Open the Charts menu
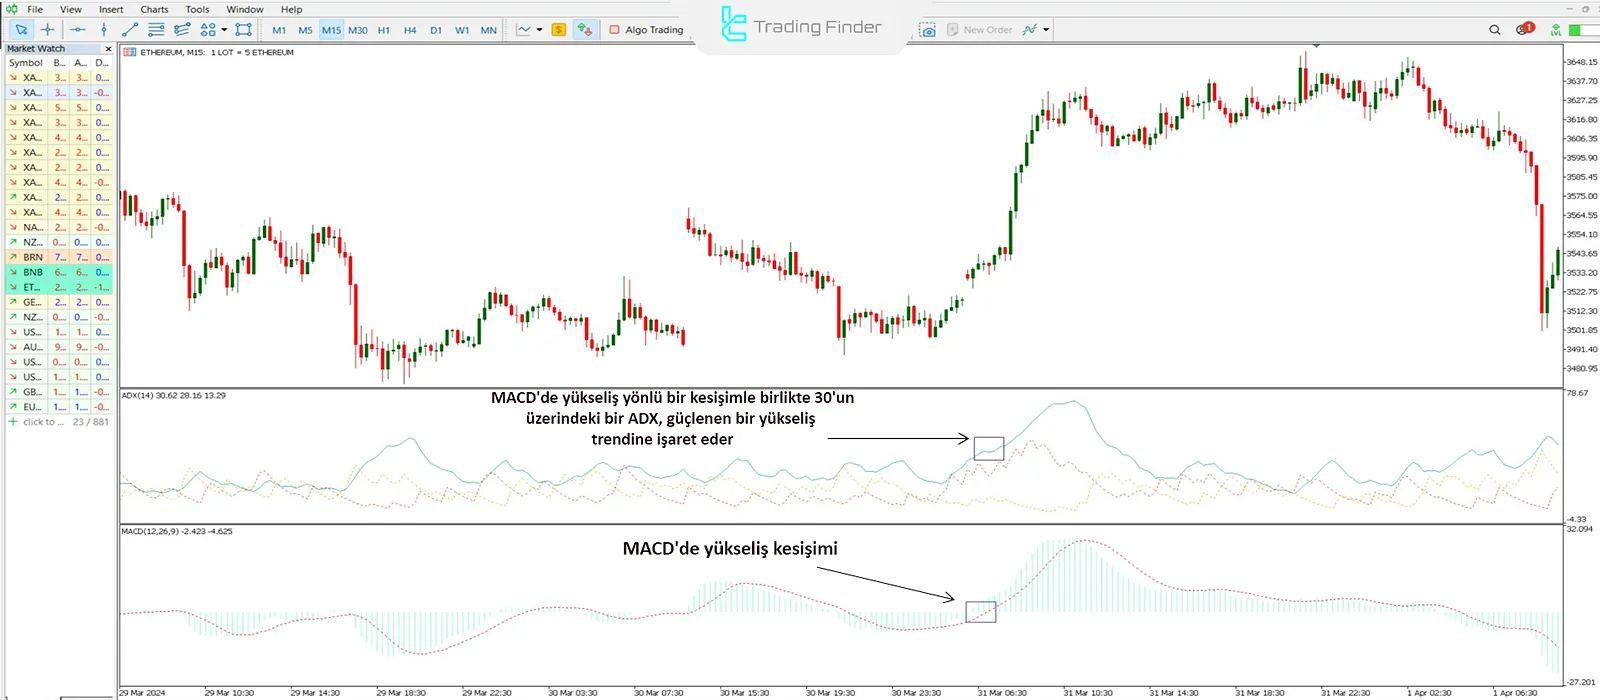The image size is (1600, 700). pyautogui.click(x=154, y=9)
